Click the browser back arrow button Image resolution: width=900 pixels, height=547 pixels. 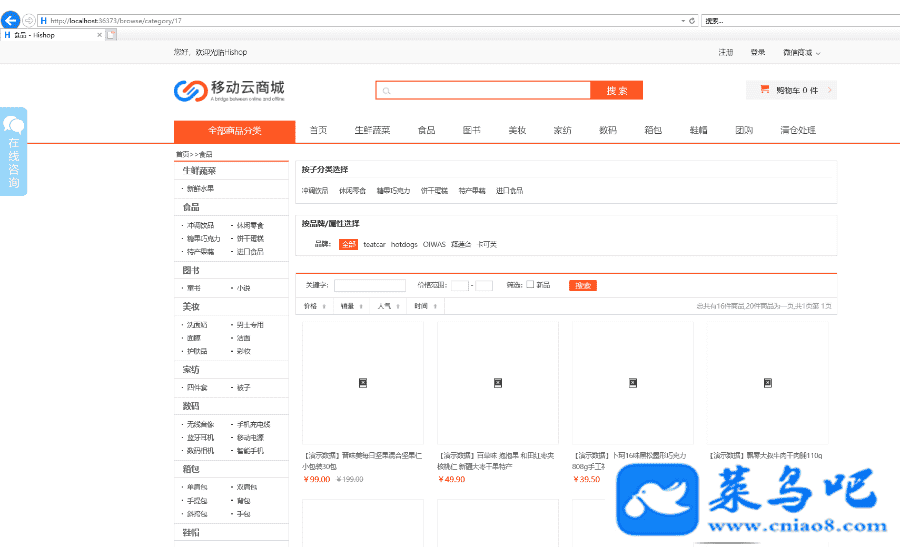[x=10, y=20]
